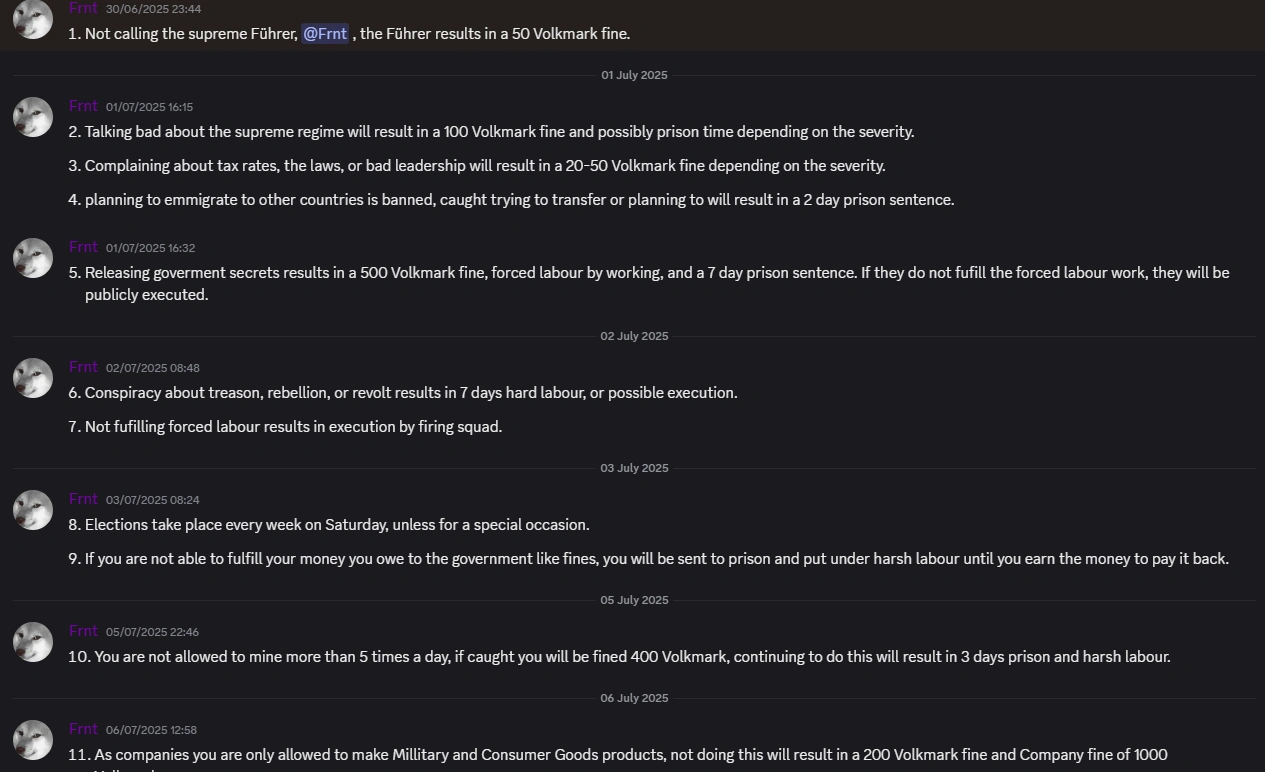Click the @Frnt mention in rule 1
The height and width of the screenshot is (772, 1265).
point(325,34)
